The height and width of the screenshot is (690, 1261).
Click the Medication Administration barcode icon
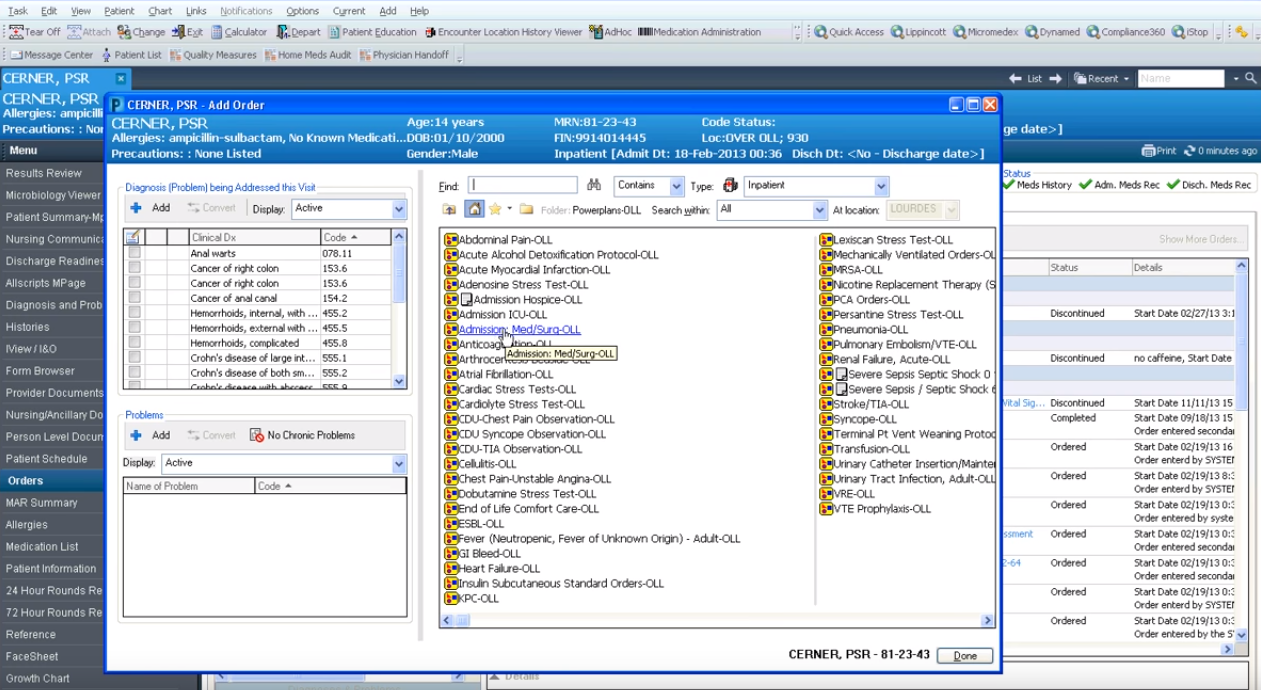click(644, 32)
